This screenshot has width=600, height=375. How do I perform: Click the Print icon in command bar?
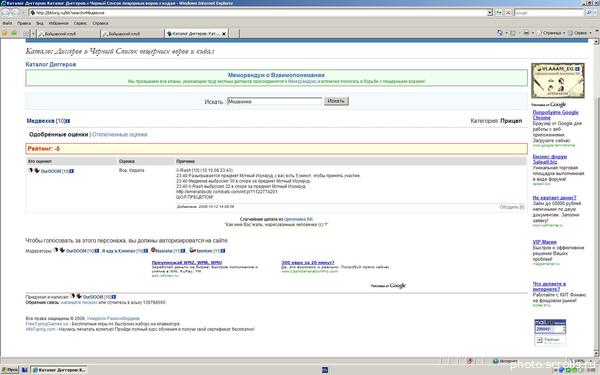(526, 33)
